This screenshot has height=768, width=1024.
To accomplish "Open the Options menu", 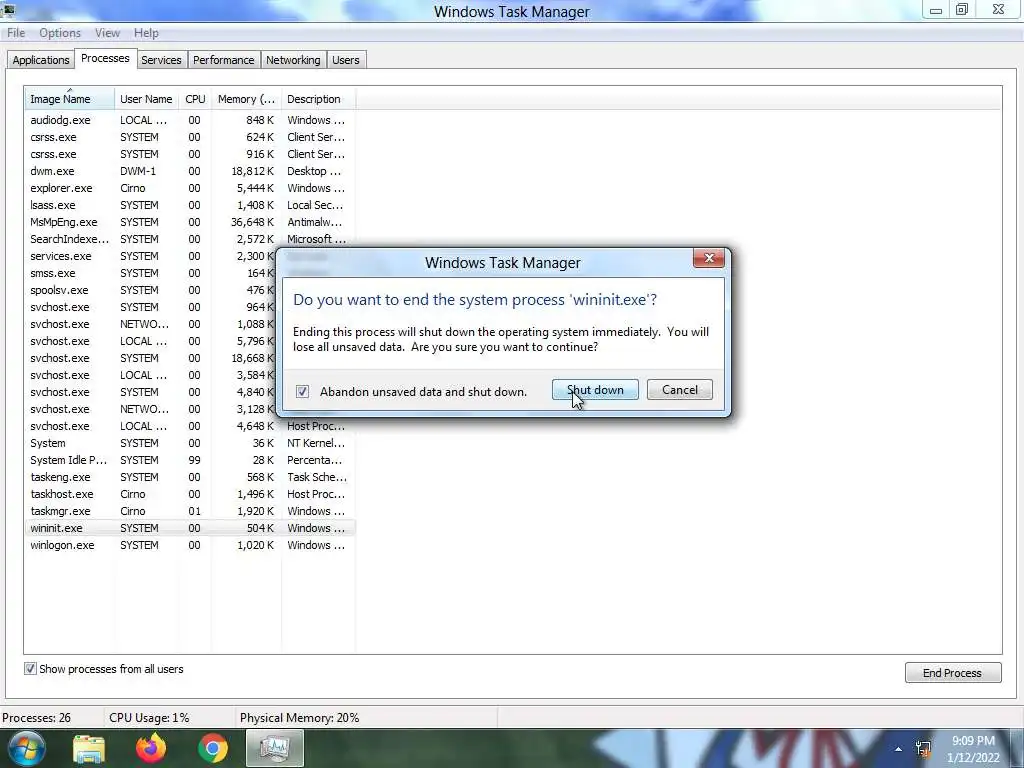I will (60, 33).
